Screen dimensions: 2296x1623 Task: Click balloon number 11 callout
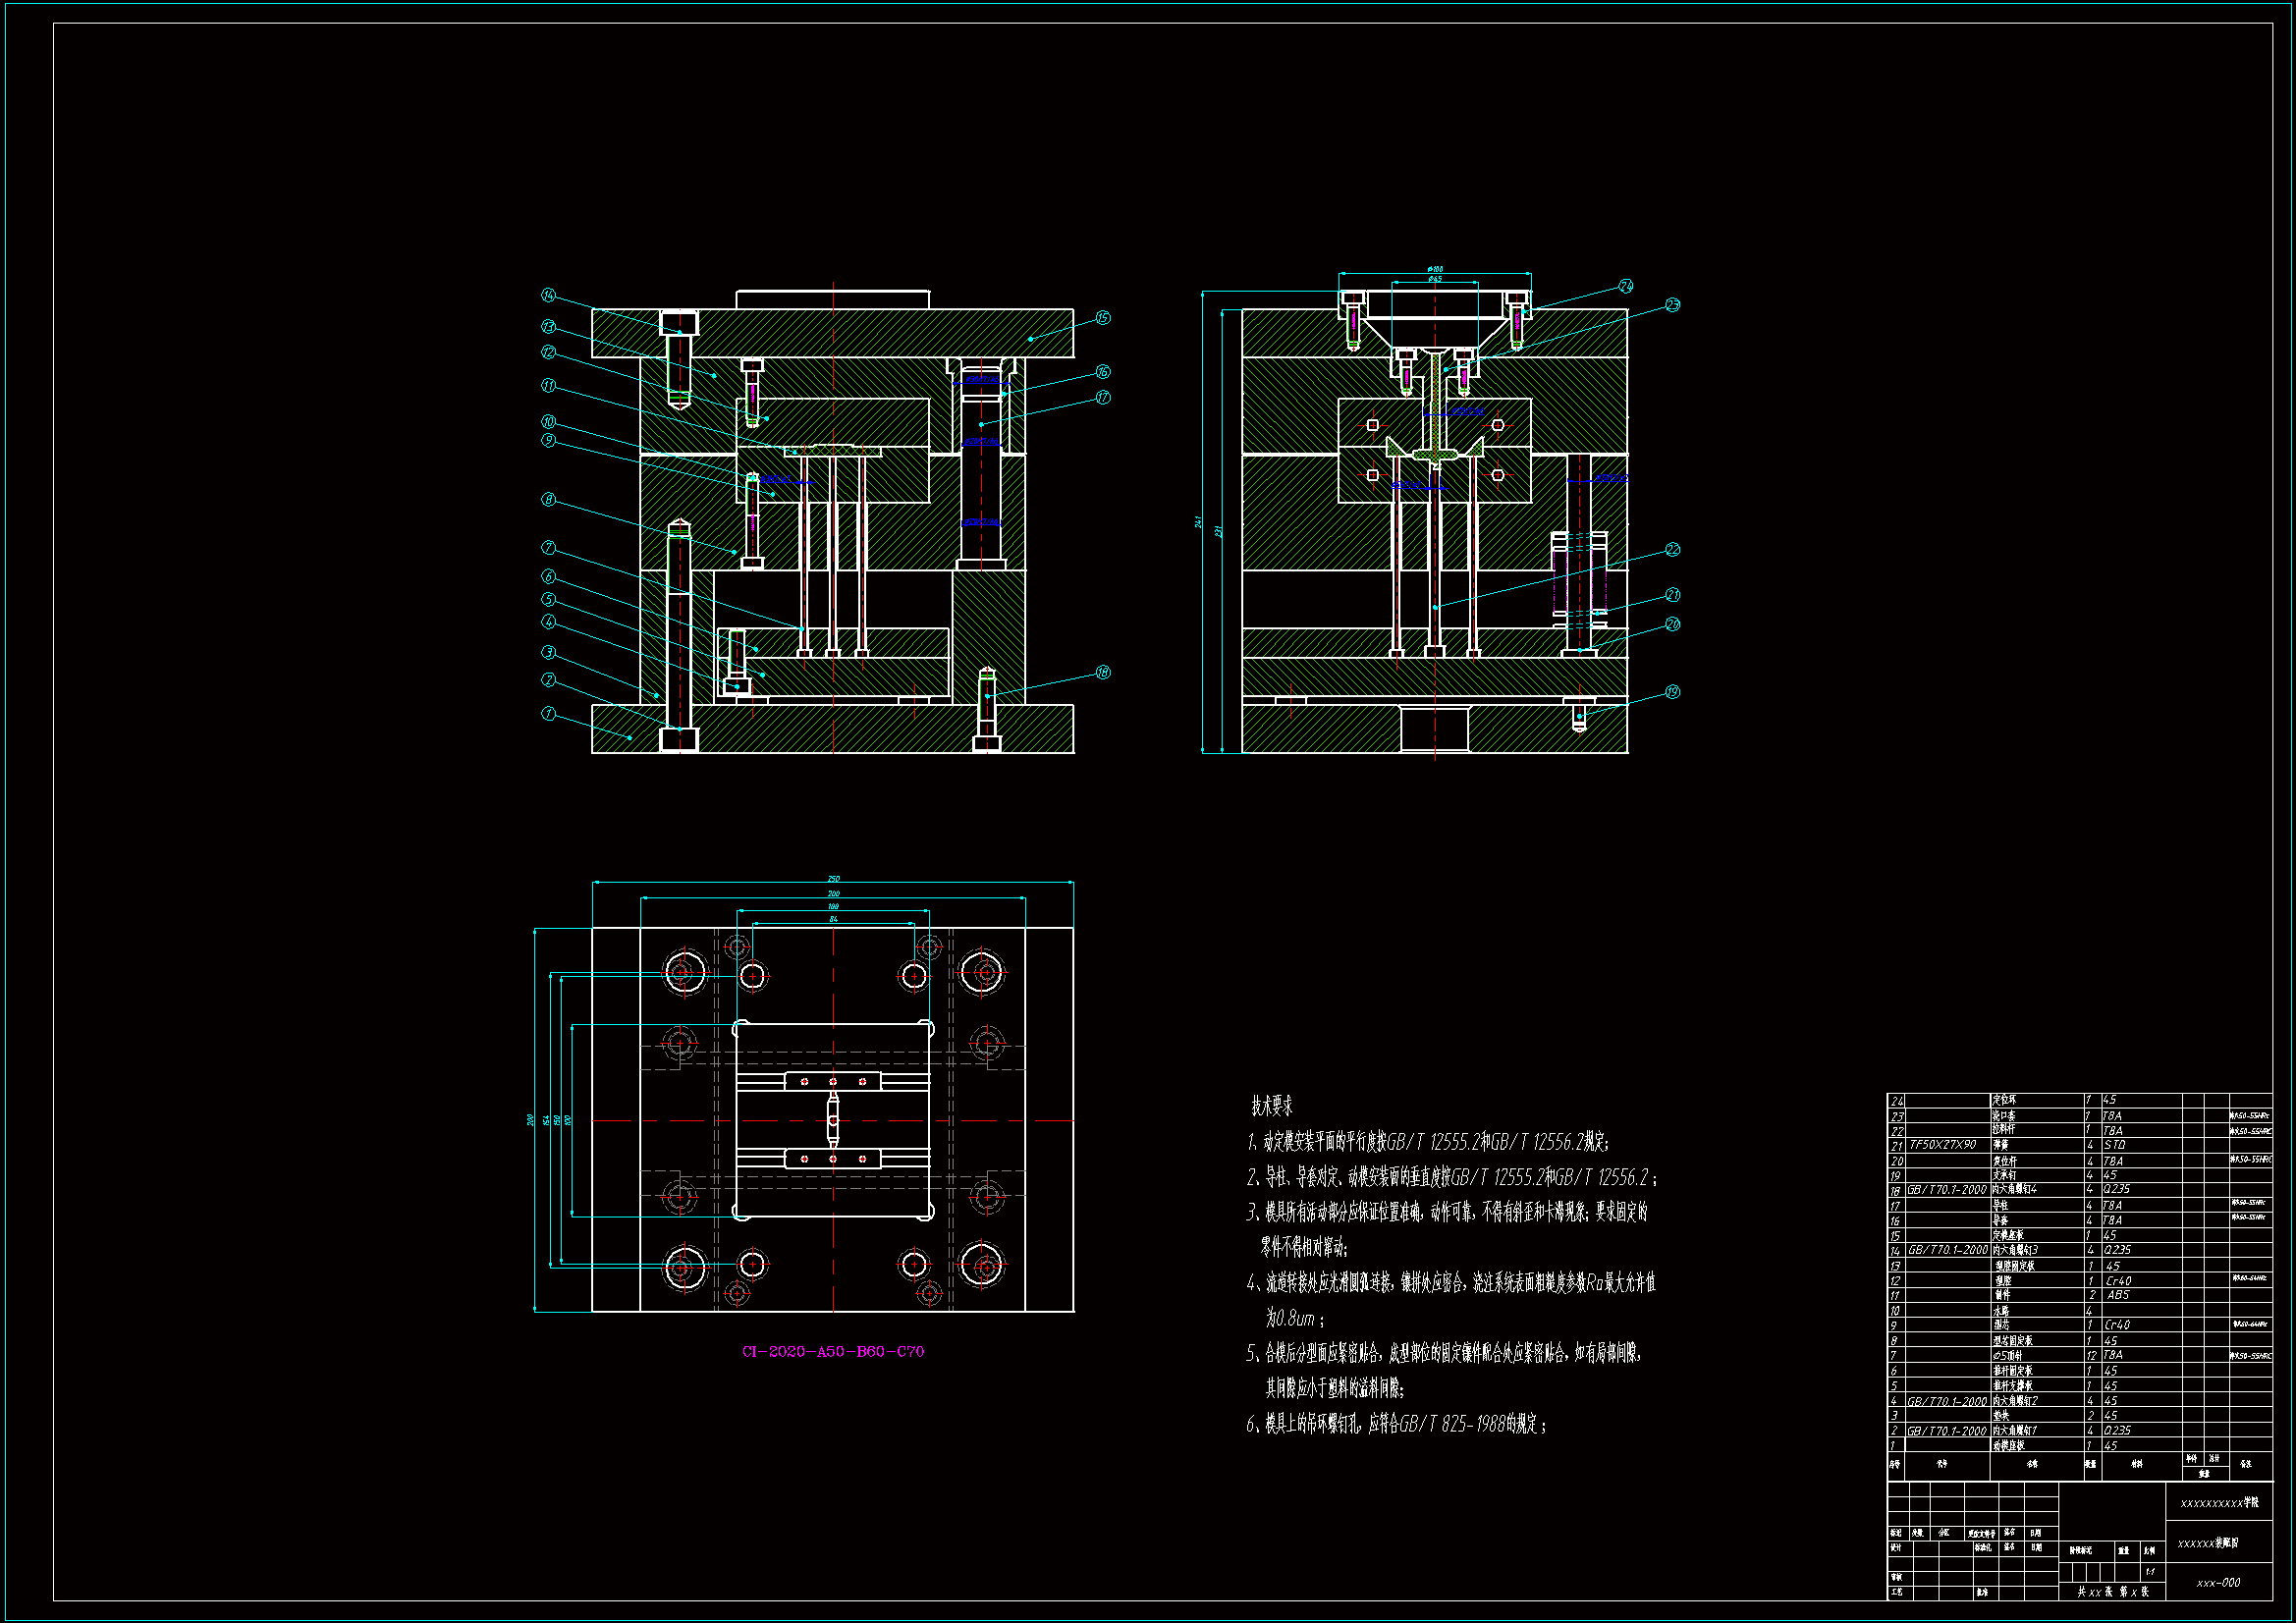tap(548, 386)
